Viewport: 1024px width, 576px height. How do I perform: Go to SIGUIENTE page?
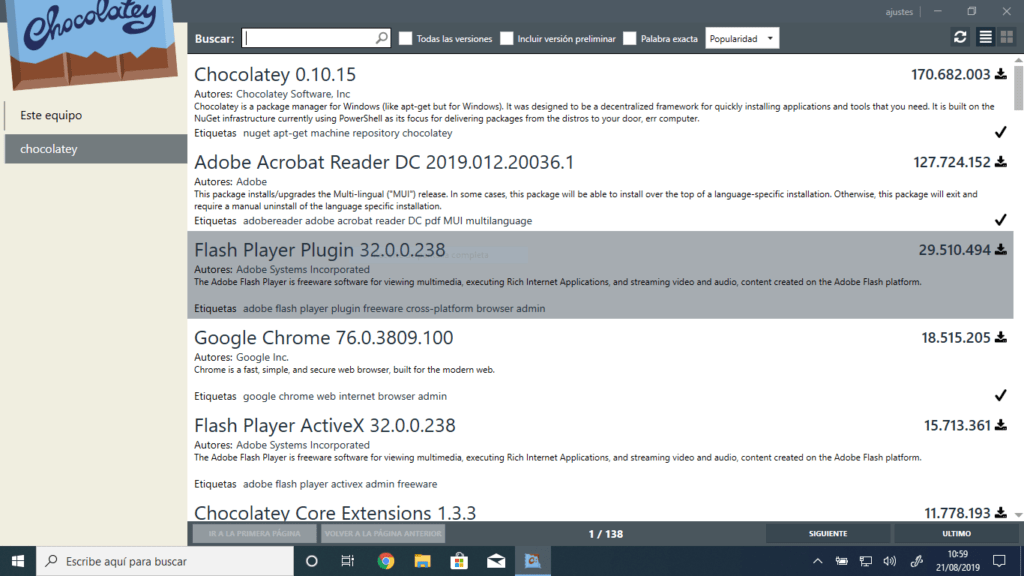click(828, 534)
